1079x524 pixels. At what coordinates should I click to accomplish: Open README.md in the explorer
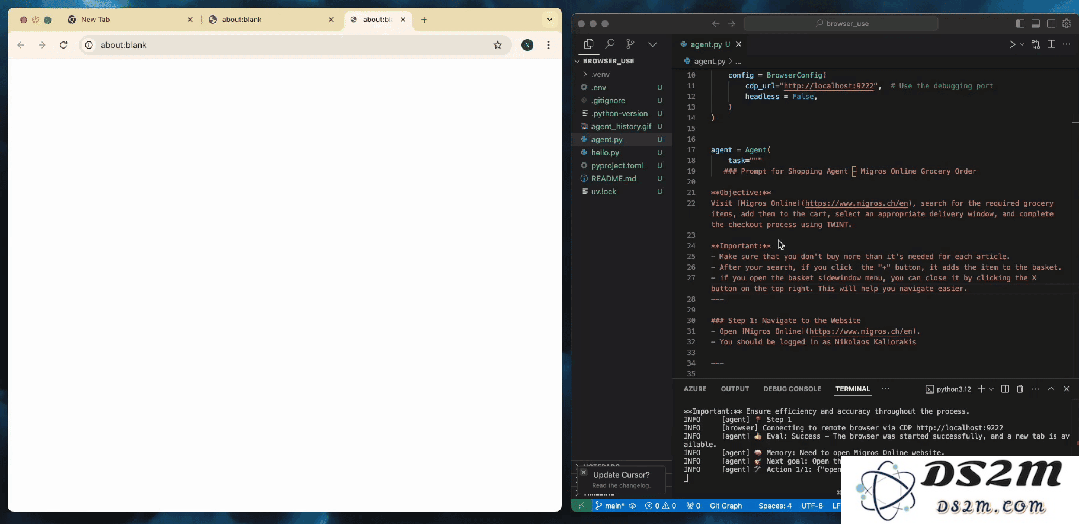pyautogui.click(x=621, y=178)
